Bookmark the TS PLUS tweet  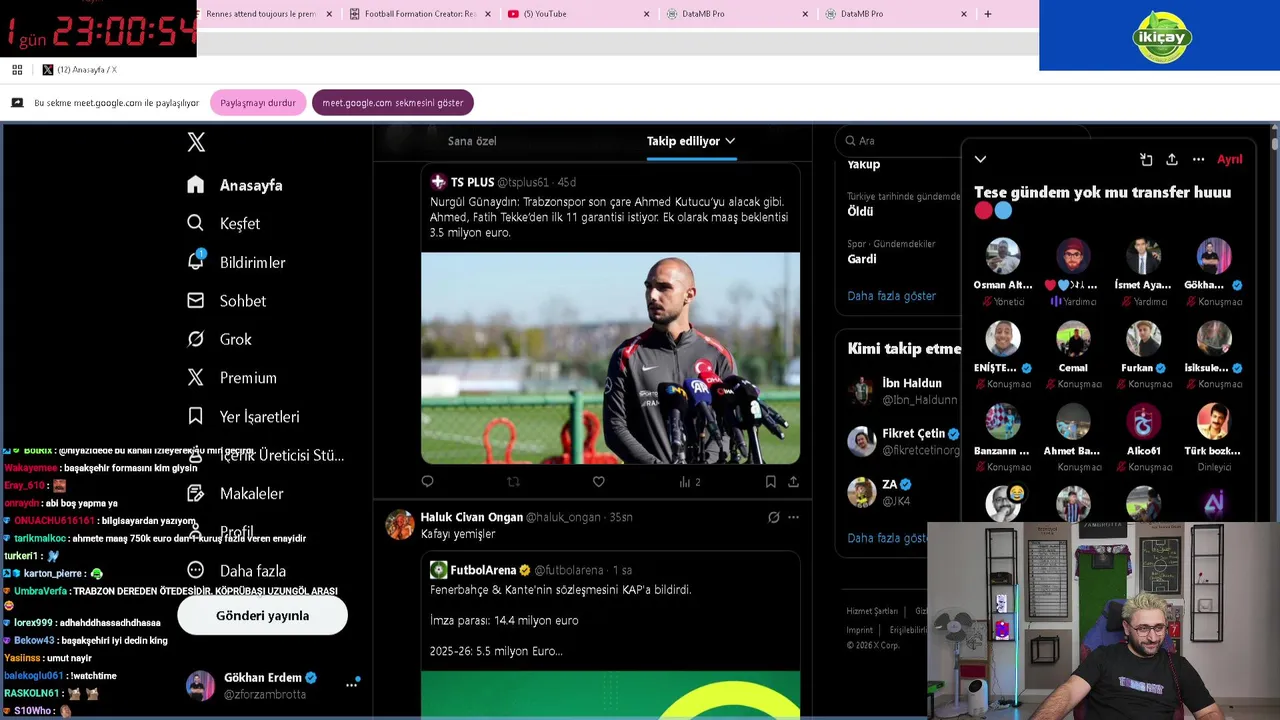(x=770, y=481)
